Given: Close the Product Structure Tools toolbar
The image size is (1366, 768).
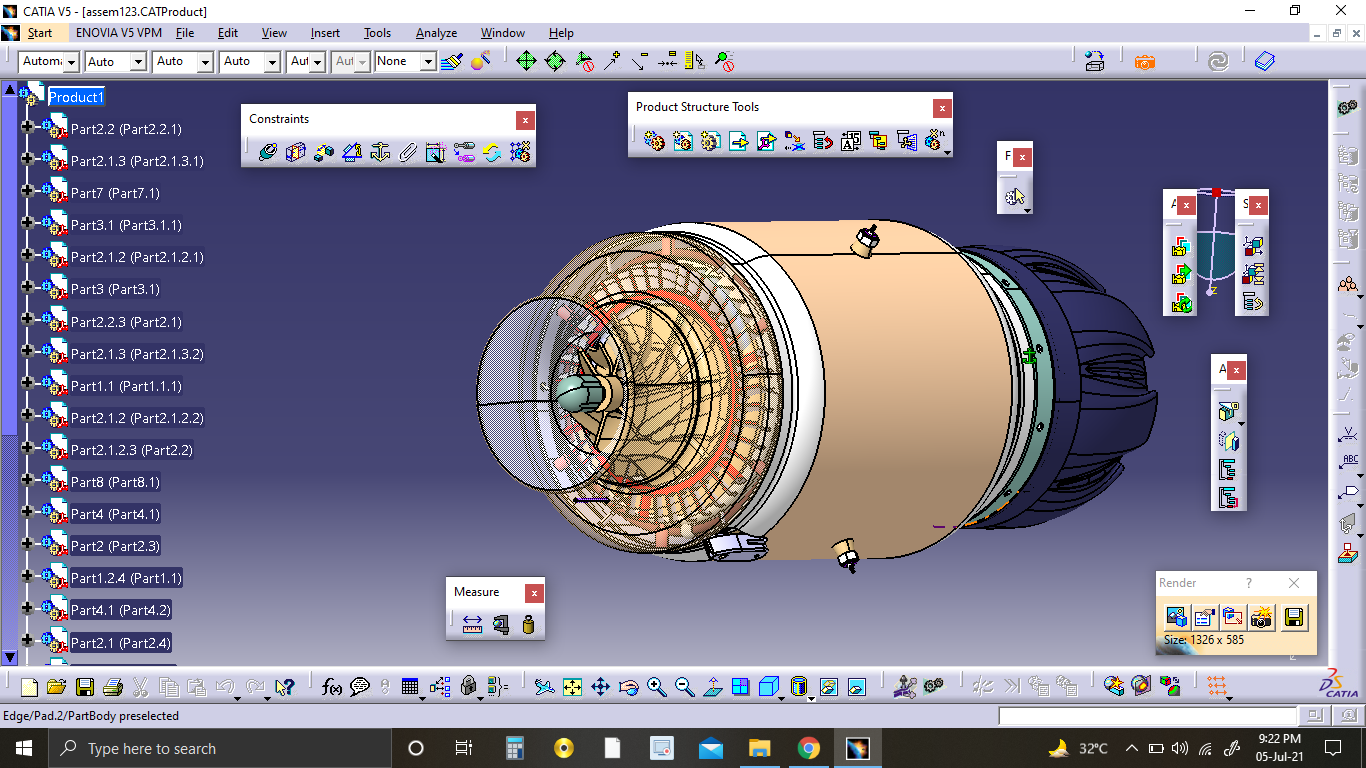Looking at the screenshot, I should [x=942, y=108].
